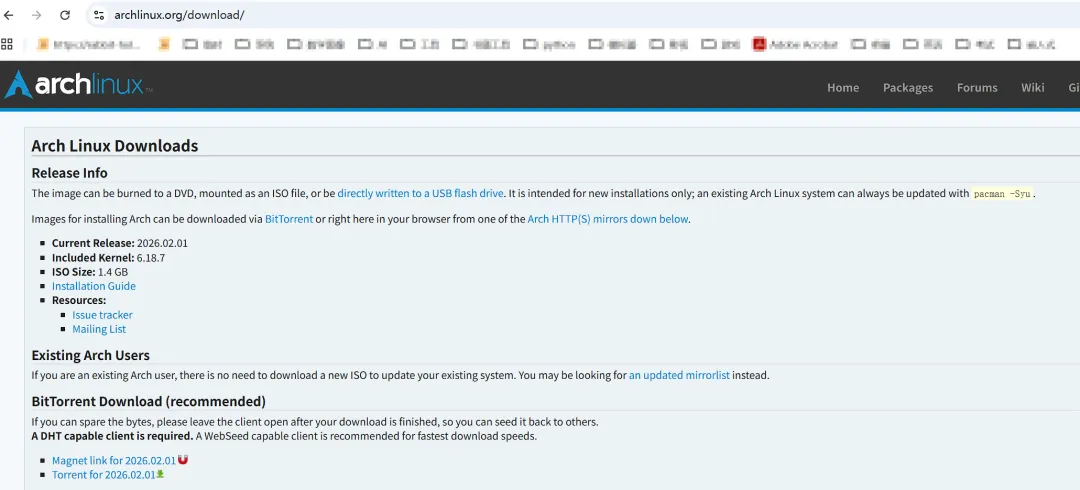
Task: Follow the 'an updated mirrorlist' link
Action: (679, 376)
